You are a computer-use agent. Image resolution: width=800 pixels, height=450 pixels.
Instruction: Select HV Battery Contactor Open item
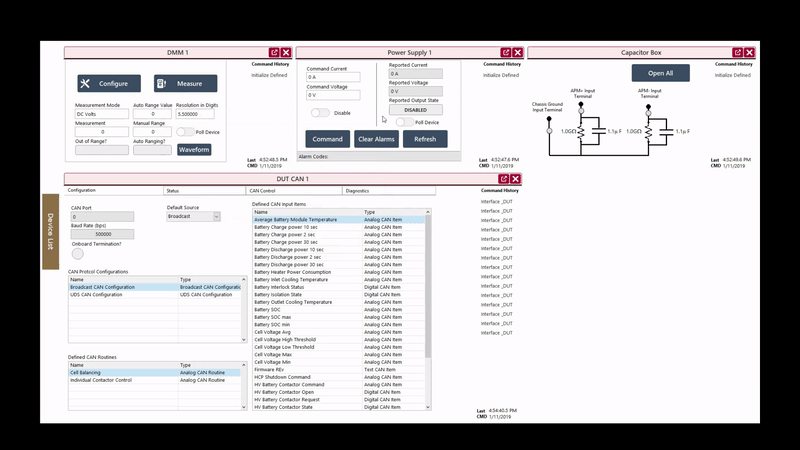tap(339, 392)
